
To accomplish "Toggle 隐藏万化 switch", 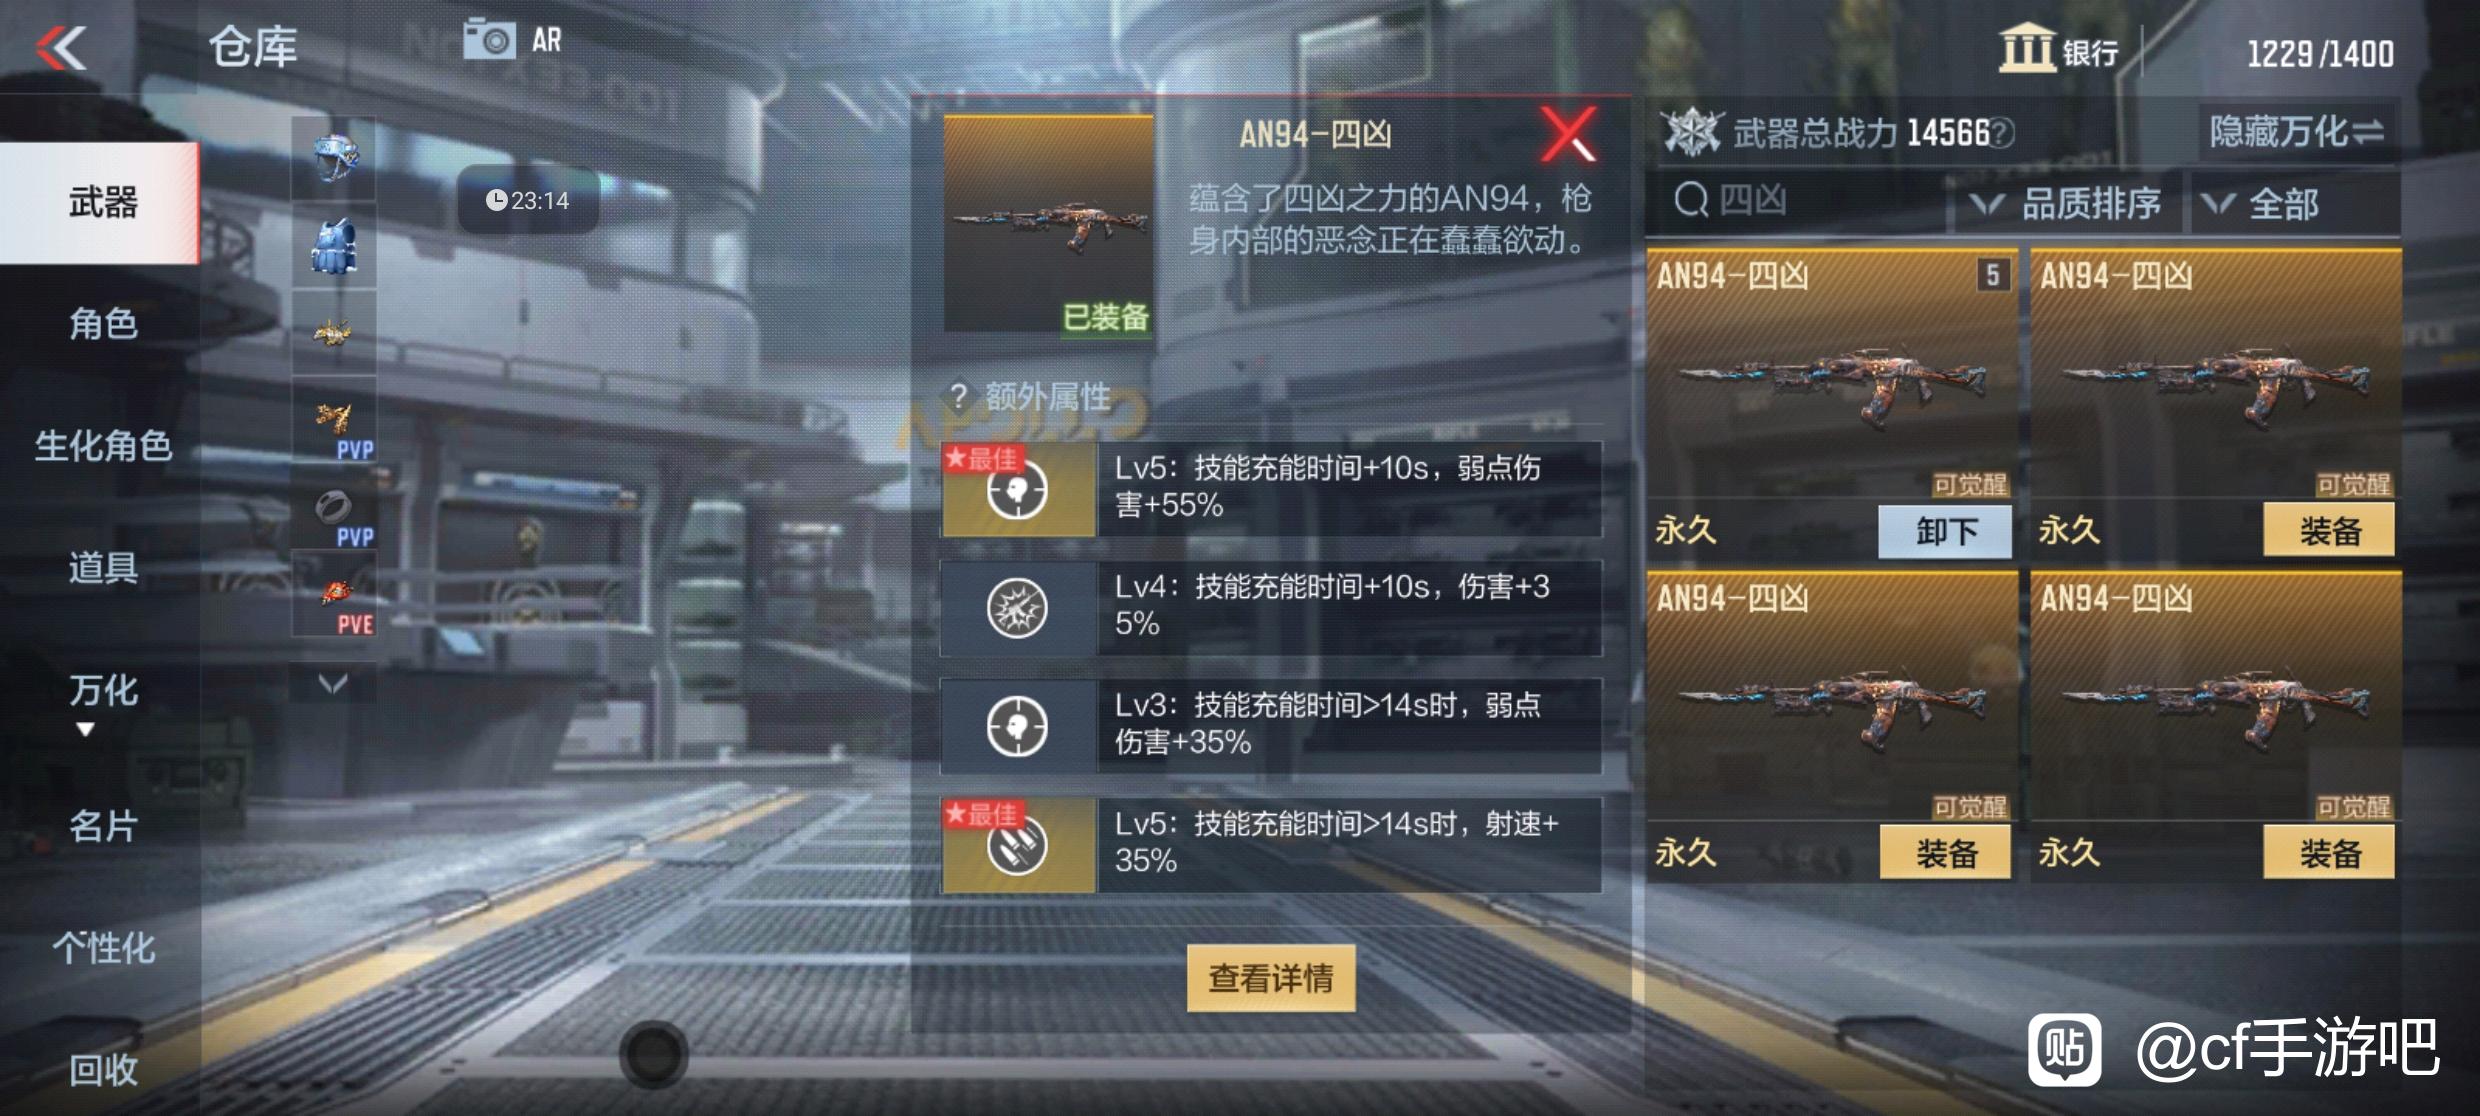I will pos(2297,131).
